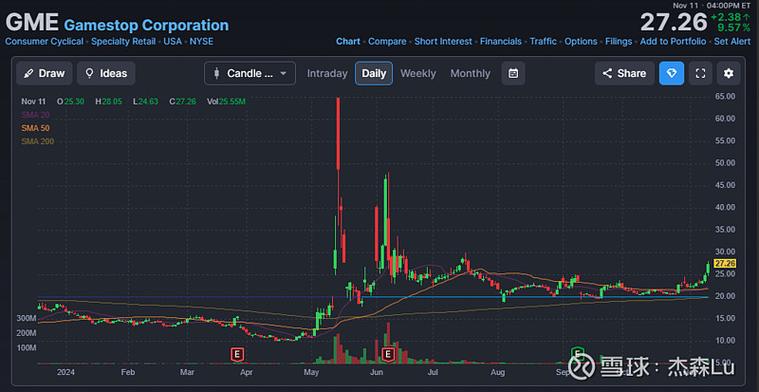Open the Short Interest link

[443, 42]
